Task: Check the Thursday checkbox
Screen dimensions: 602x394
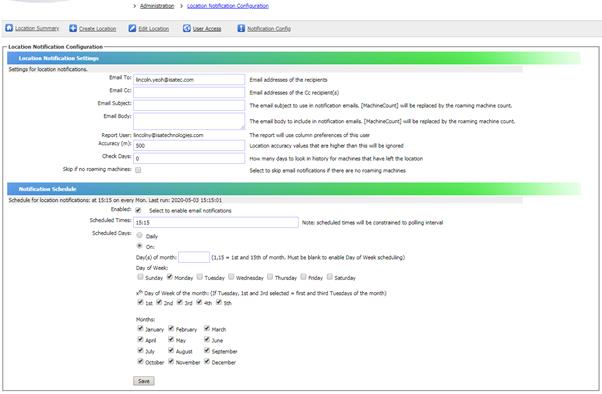Action: click(270, 276)
